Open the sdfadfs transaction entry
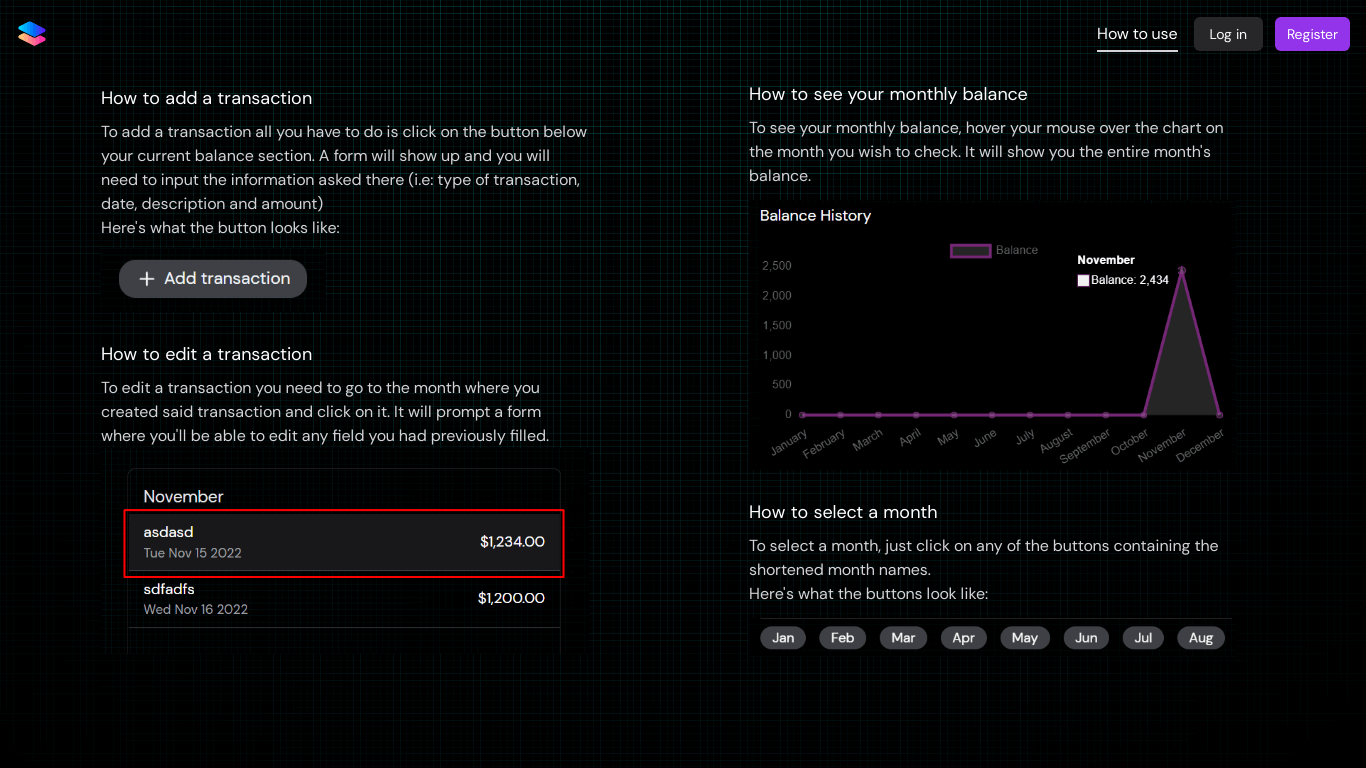 [x=344, y=598]
